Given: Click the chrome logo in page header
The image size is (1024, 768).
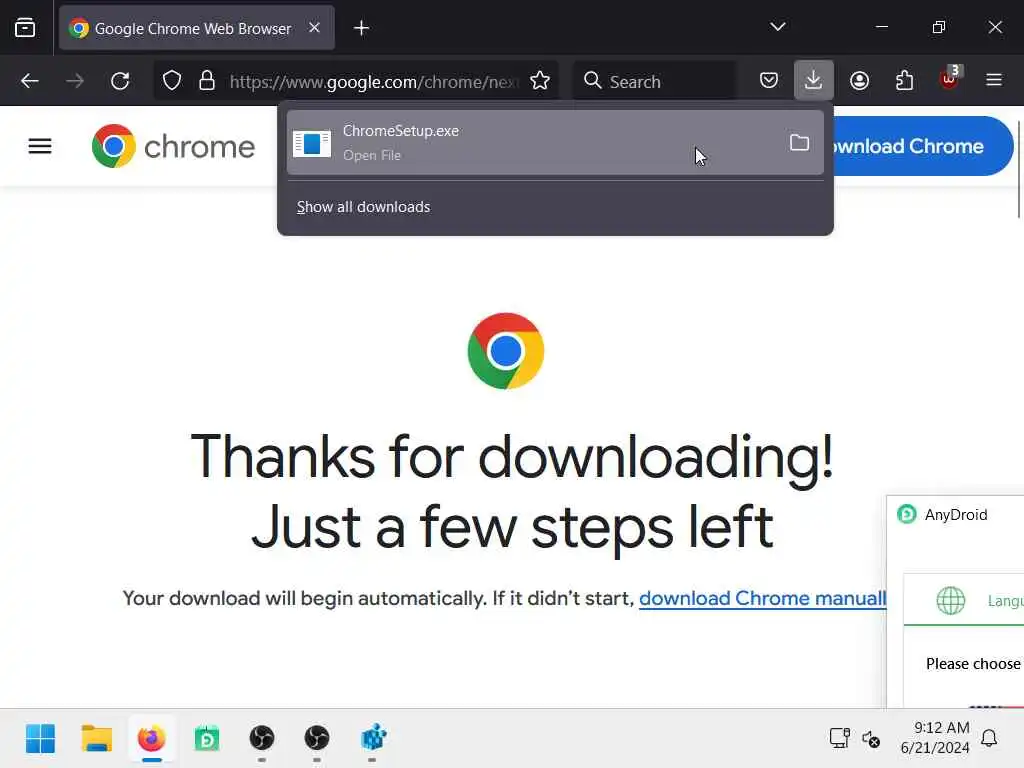Looking at the screenshot, I should tap(173, 146).
